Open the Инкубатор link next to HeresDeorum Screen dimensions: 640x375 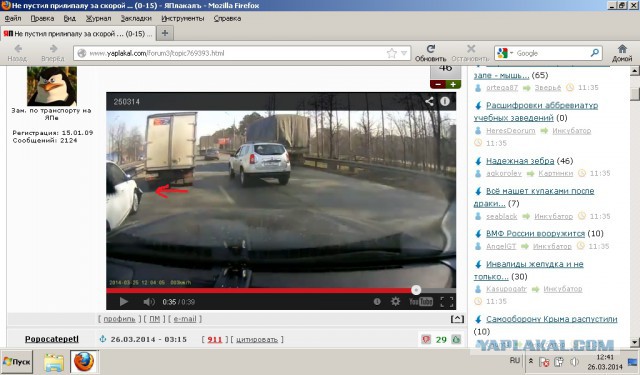(x=571, y=131)
